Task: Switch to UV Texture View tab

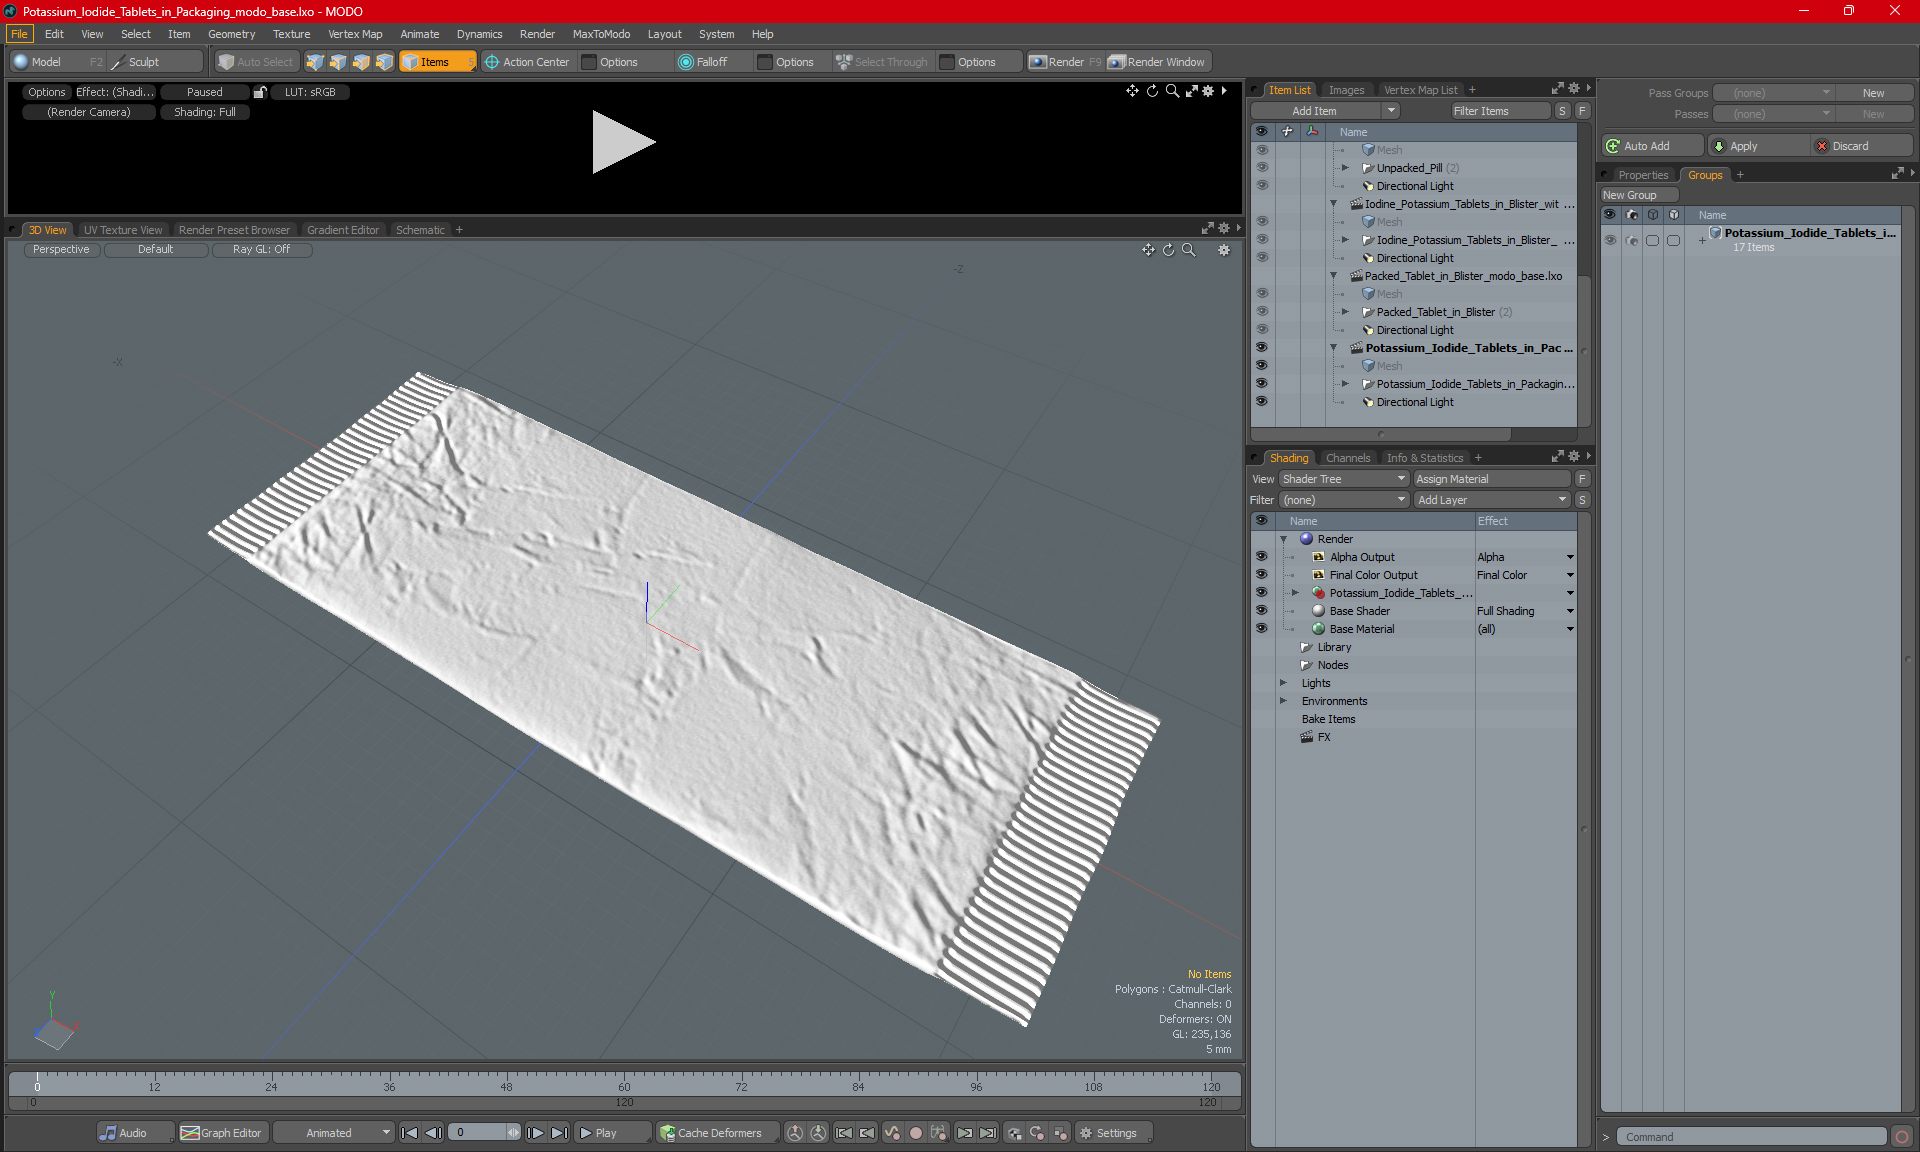Action: coord(122,230)
